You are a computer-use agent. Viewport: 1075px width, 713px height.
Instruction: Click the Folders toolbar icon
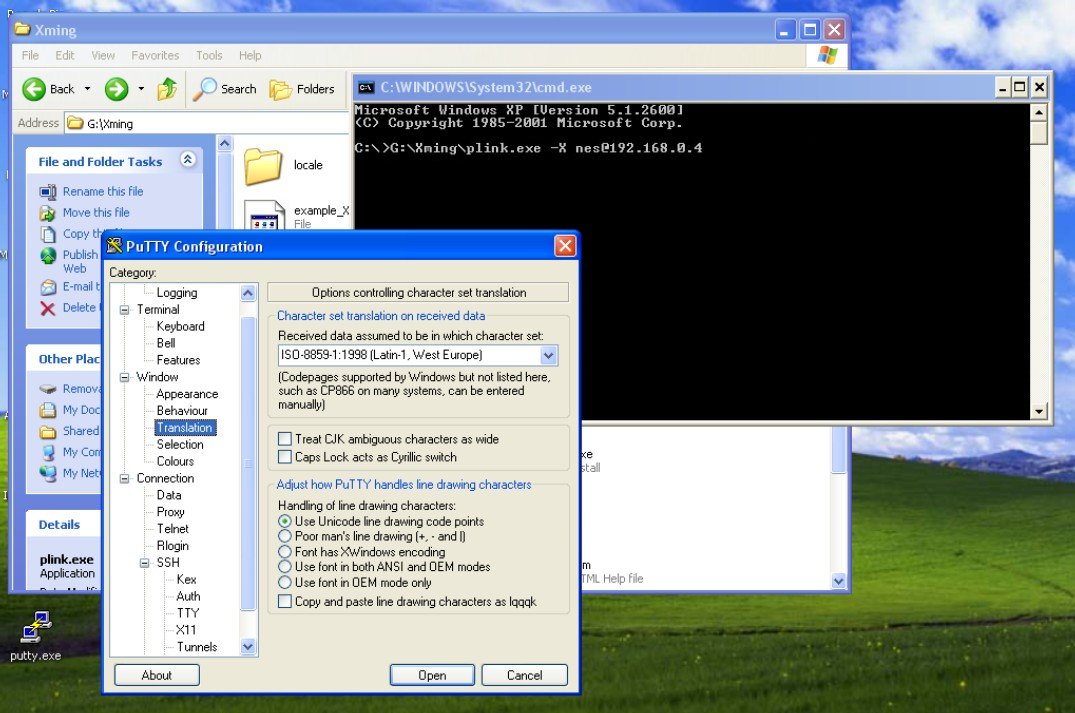[280, 89]
